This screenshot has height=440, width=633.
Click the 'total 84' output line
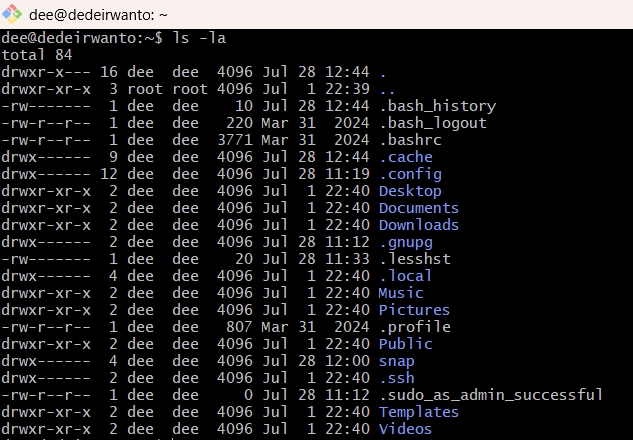(37, 55)
